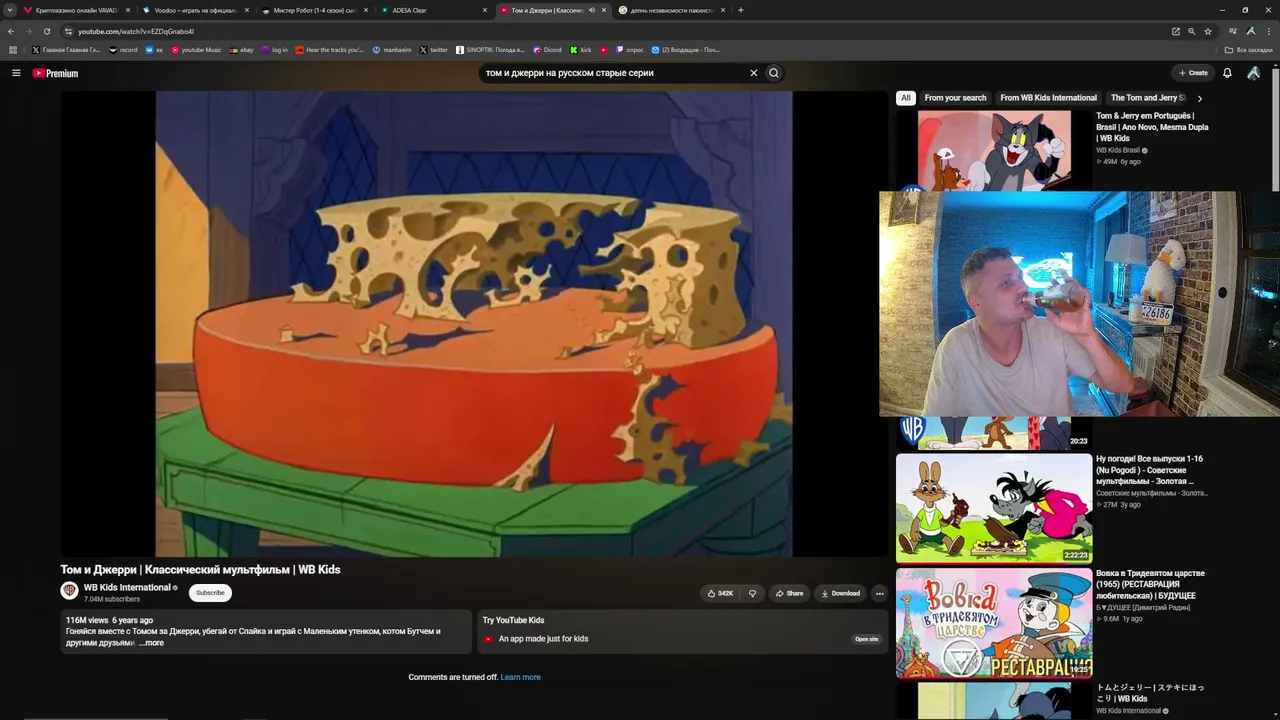The height and width of the screenshot is (720, 1280).
Task: Go back in browser history
Action: [x=11, y=31]
